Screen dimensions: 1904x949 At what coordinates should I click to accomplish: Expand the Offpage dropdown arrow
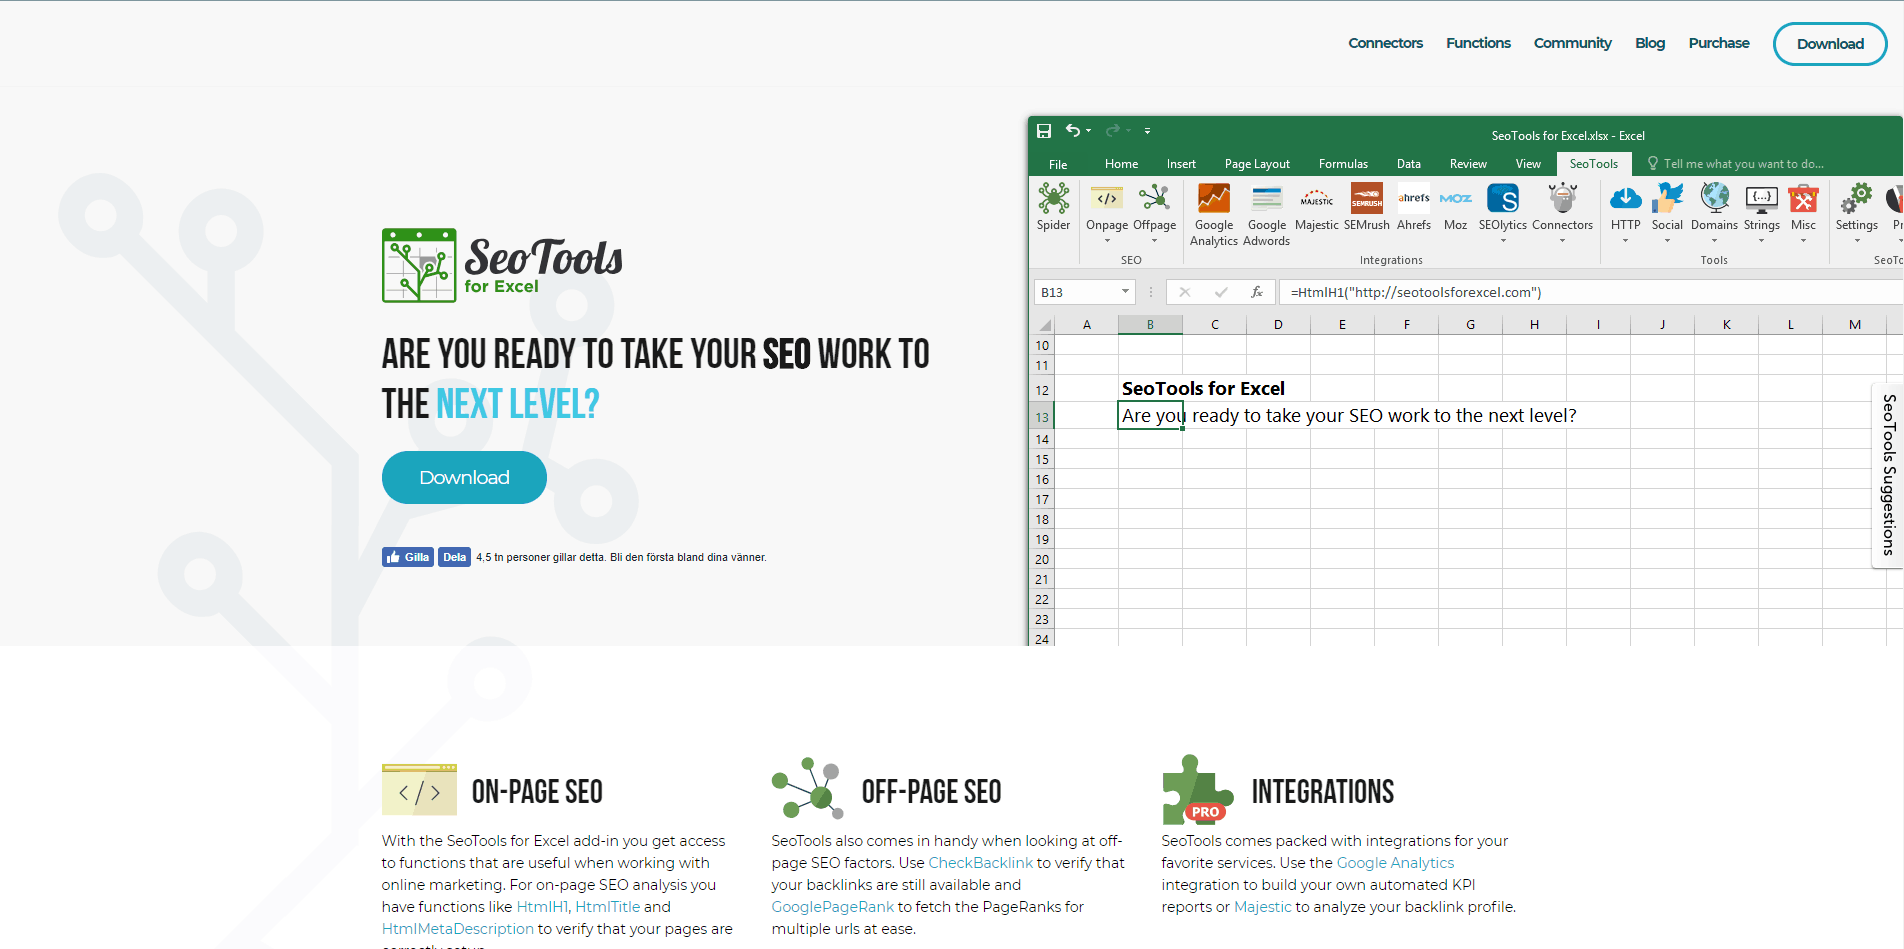[1154, 241]
